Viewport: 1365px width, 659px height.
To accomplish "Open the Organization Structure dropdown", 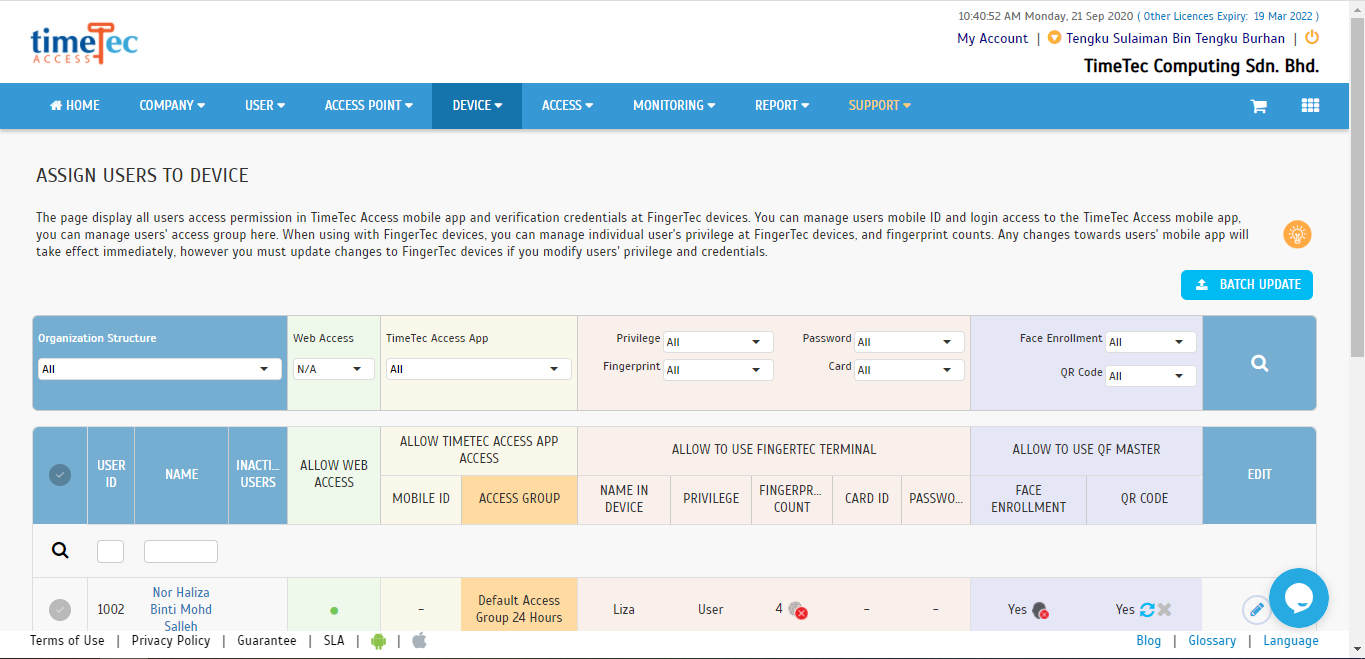I will pos(160,369).
